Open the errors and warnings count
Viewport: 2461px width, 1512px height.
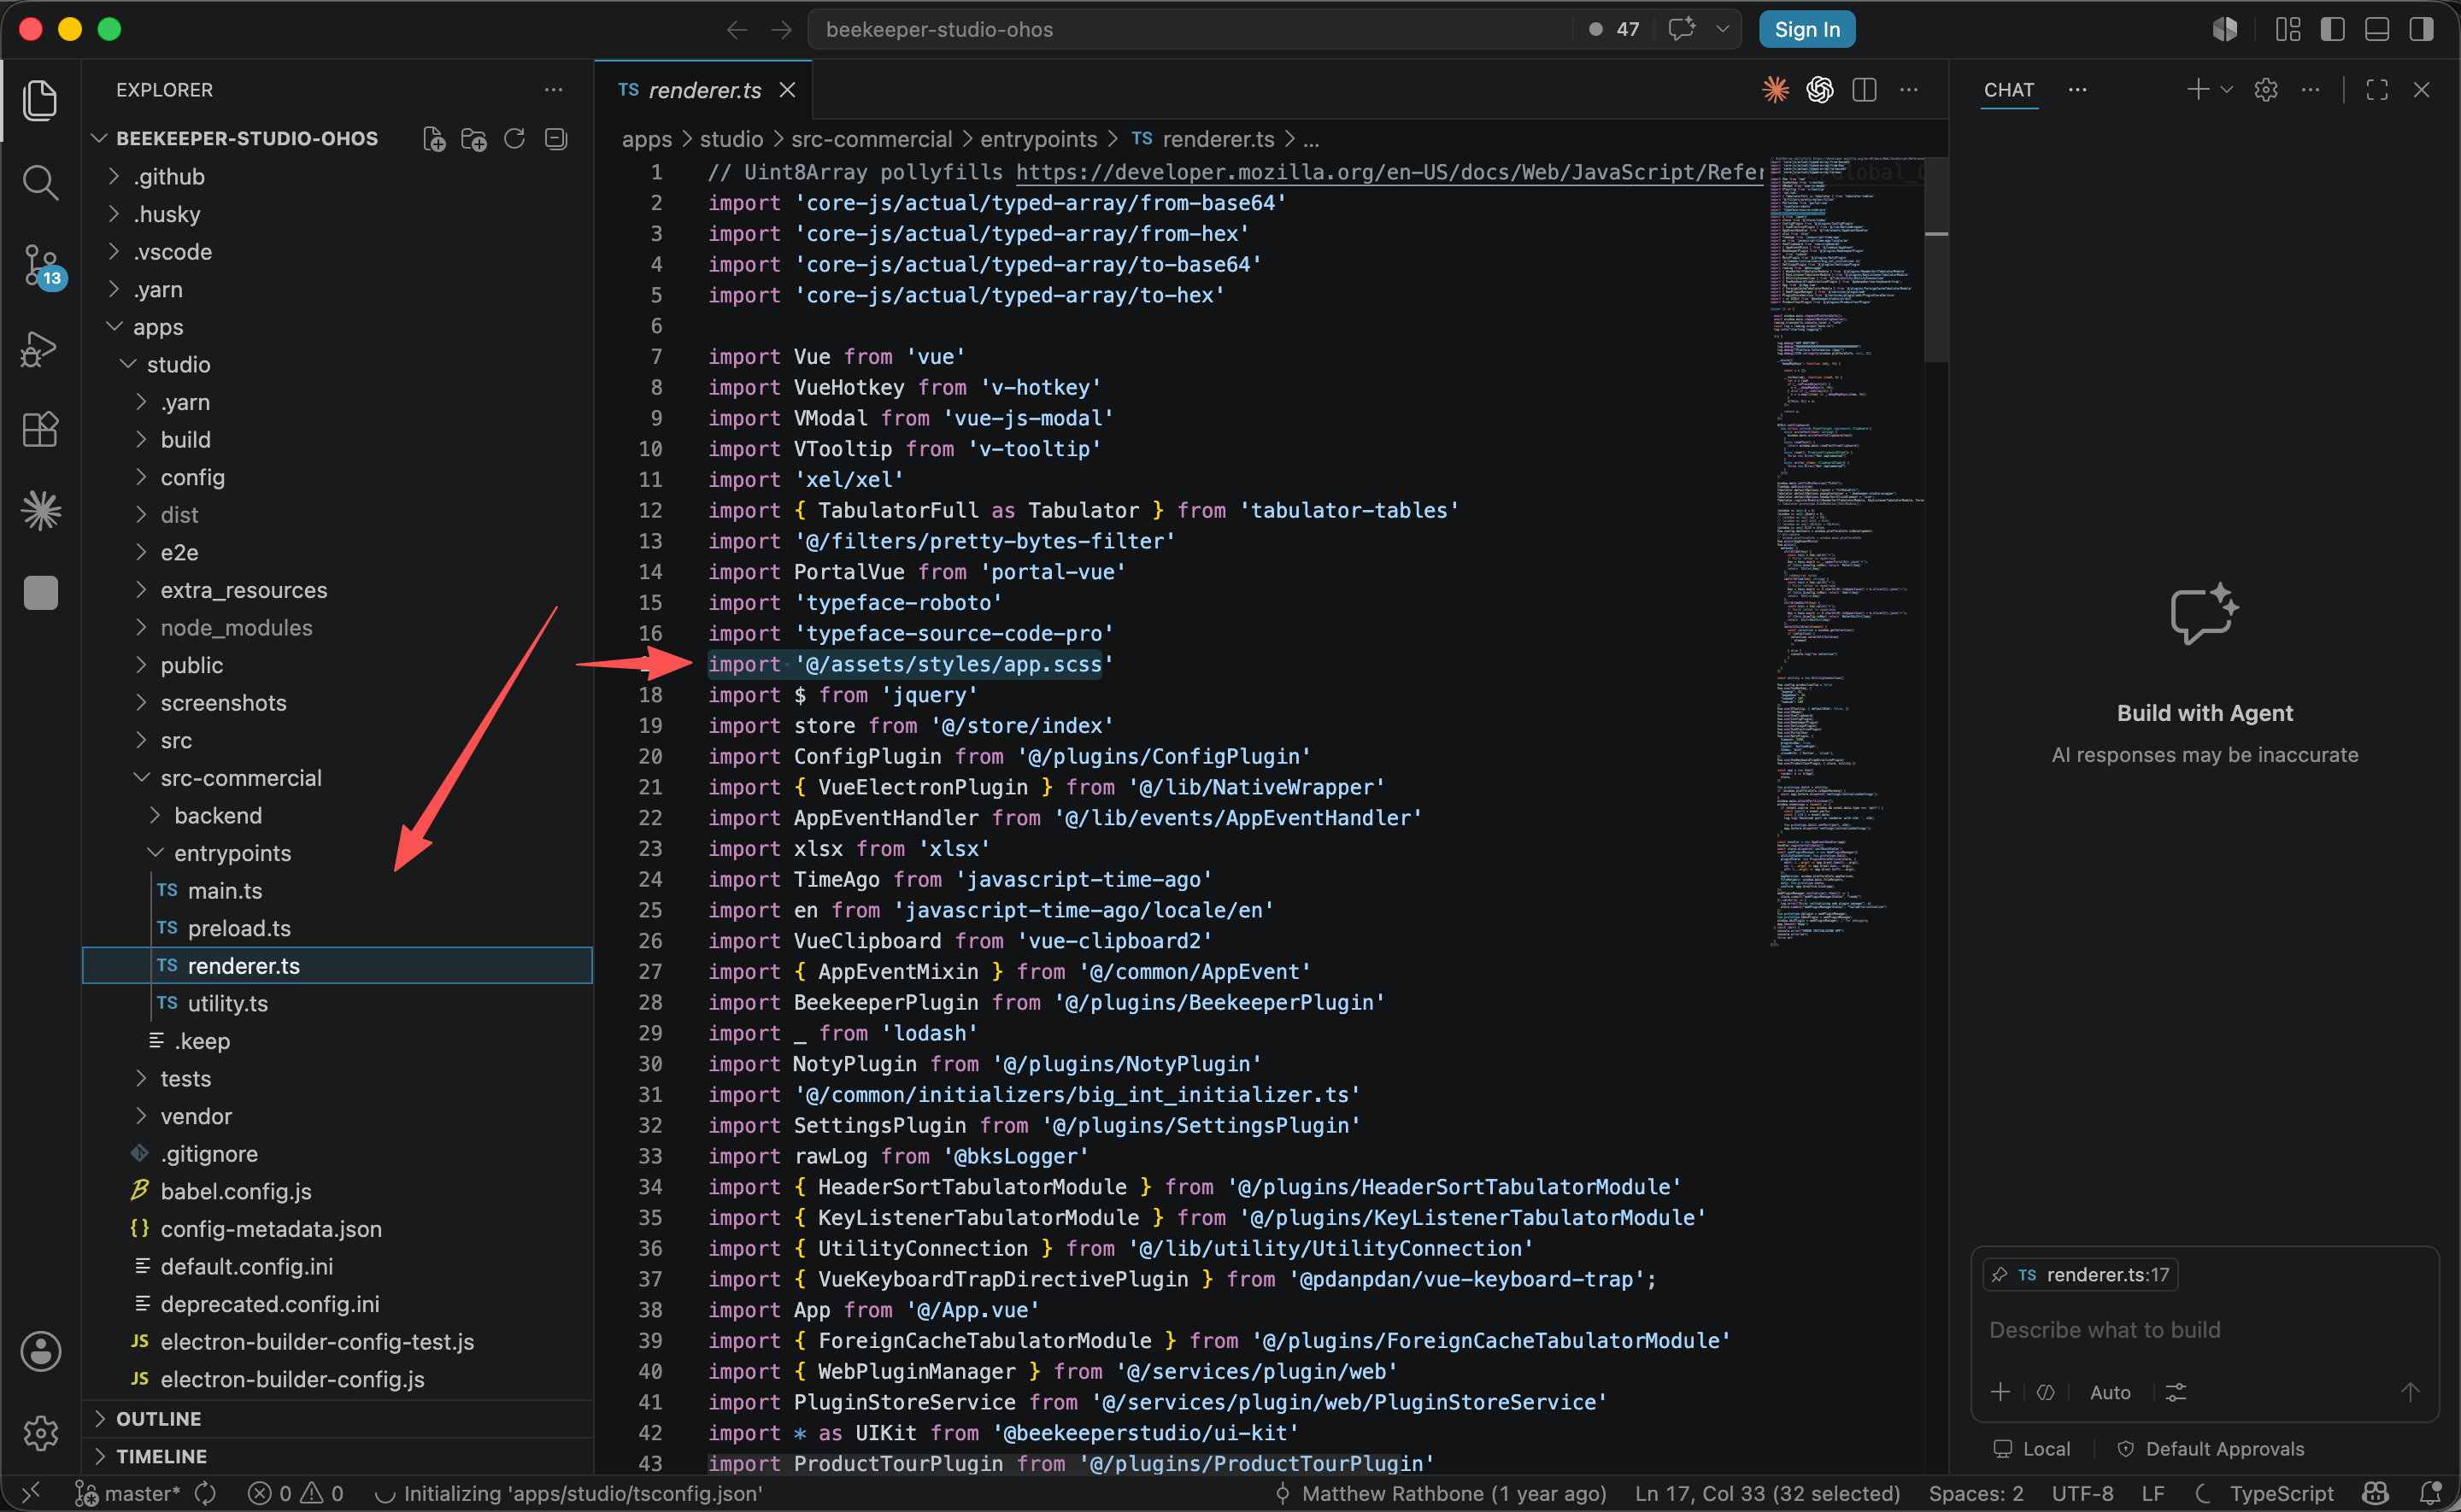pyautogui.click(x=296, y=1493)
